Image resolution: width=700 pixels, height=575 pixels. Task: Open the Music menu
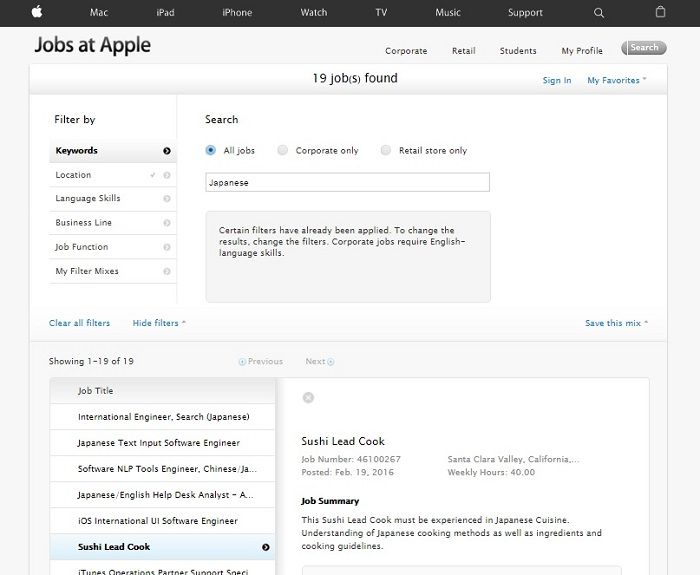click(x=448, y=12)
